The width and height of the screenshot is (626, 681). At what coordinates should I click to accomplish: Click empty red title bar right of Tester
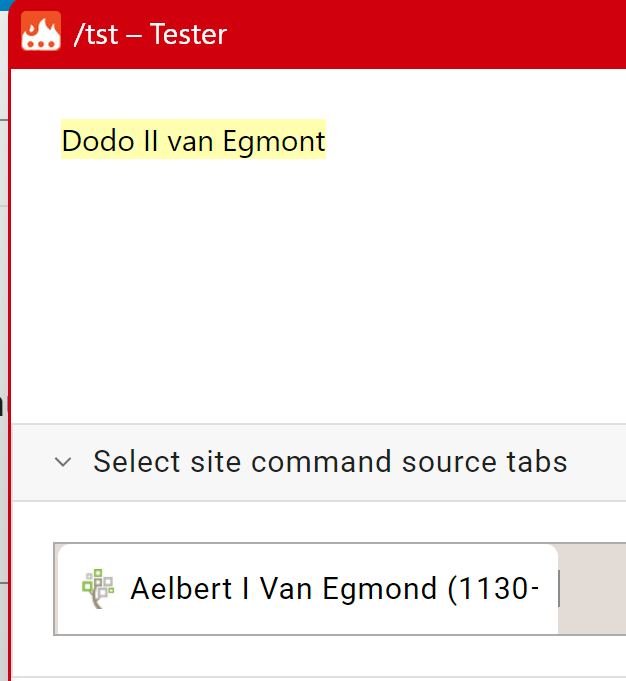click(x=426, y=34)
